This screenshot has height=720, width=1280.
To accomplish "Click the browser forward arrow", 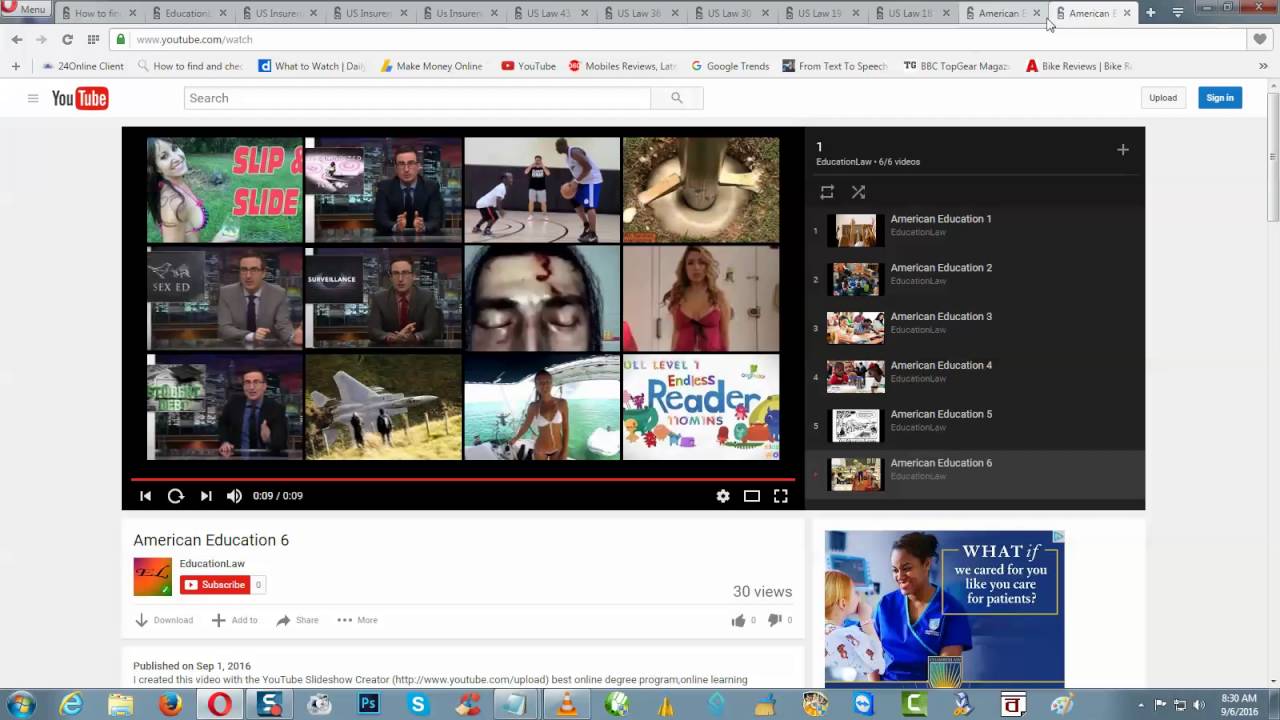I will 41,39.
